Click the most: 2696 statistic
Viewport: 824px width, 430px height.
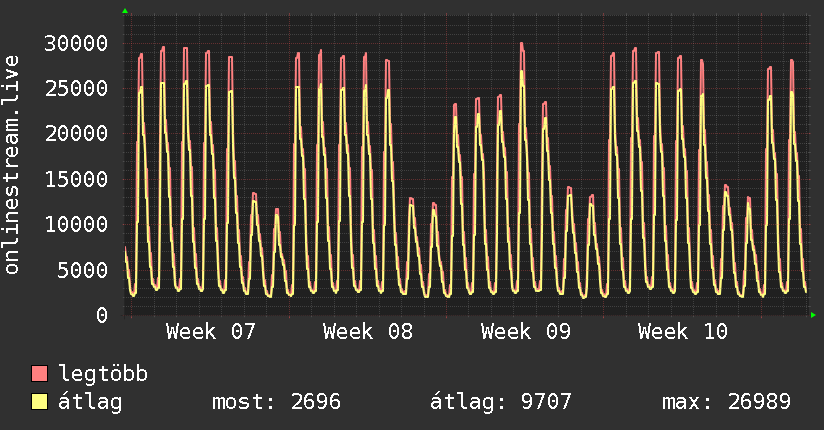[276, 402]
